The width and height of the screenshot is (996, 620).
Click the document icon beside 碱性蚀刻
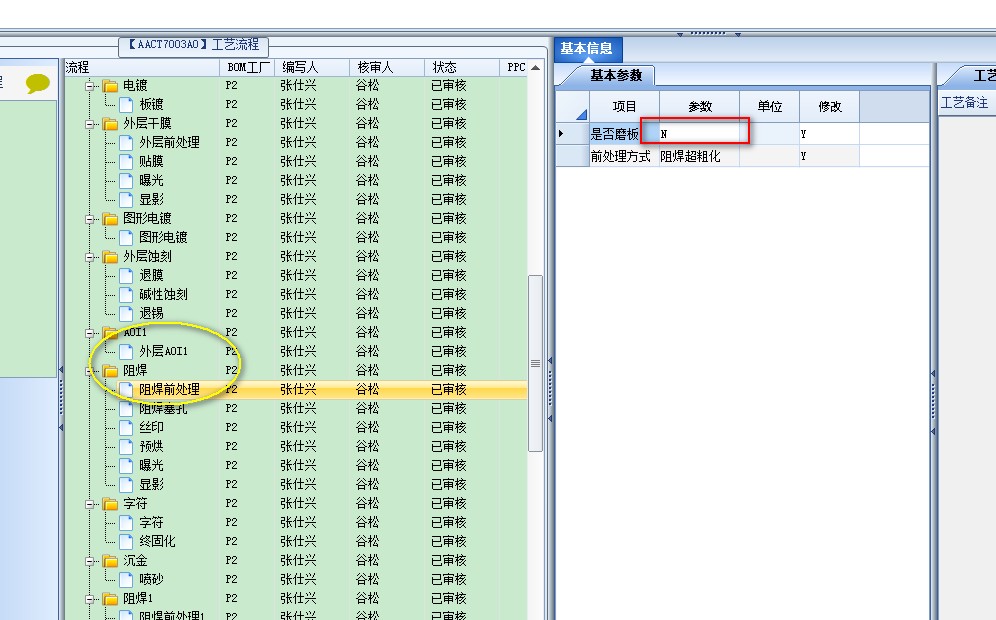click(126, 294)
